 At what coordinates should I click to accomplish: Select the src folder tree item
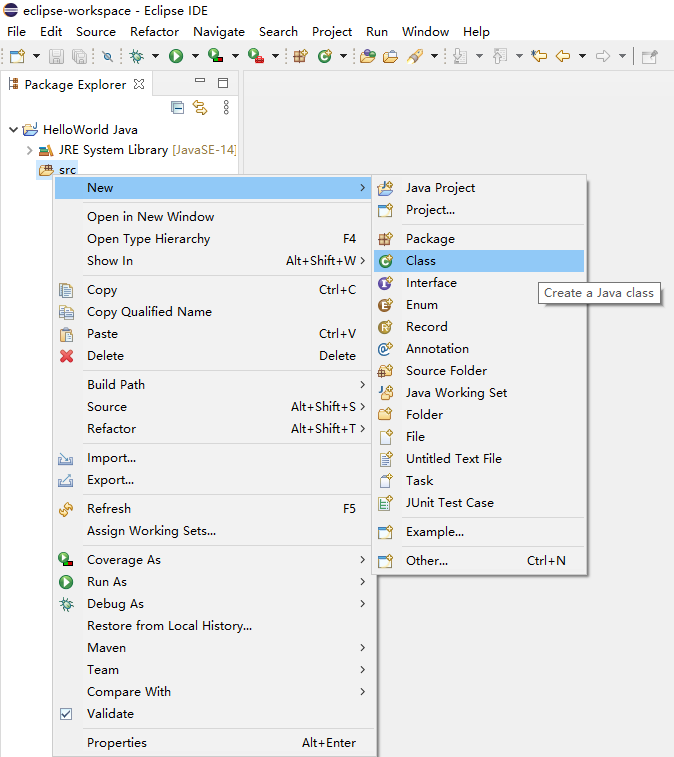click(x=57, y=170)
